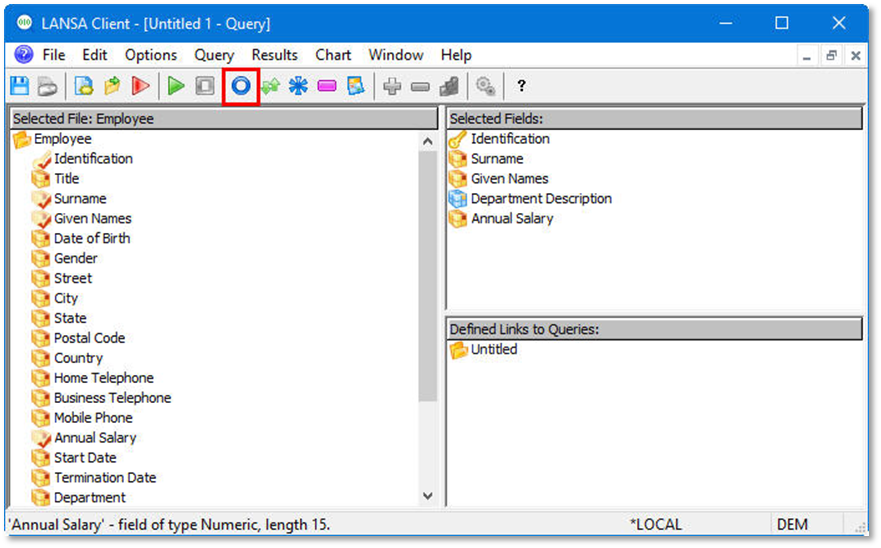Click the red triangle run icon
Image resolution: width=881 pixels, height=548 pixels.
(140, 86)
